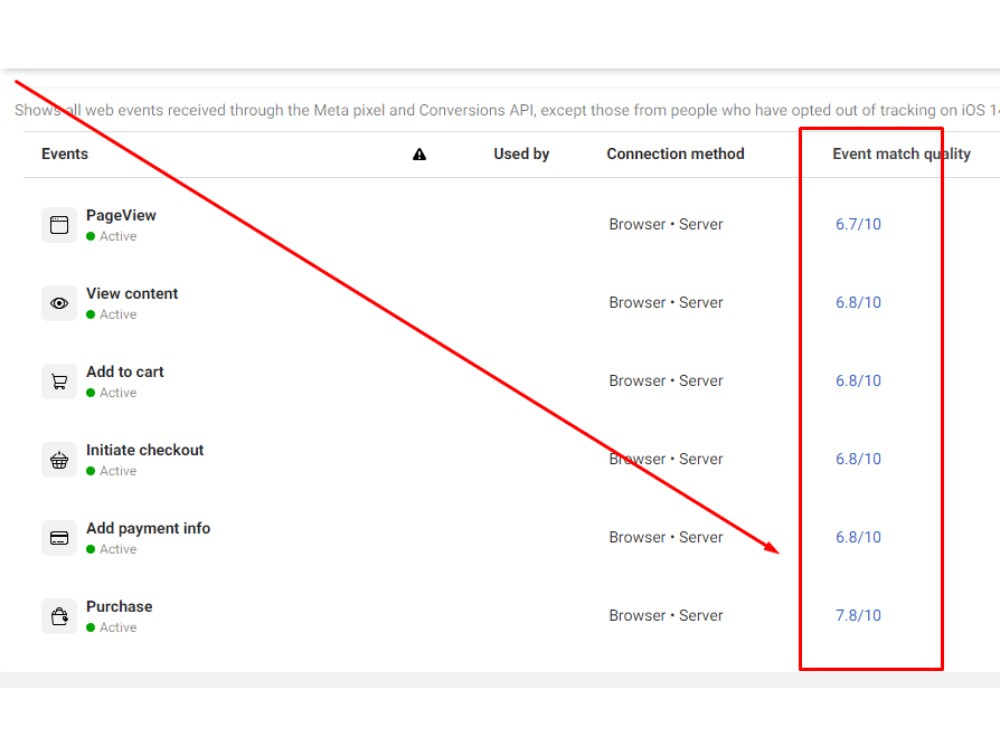
Task: Select the Events column header
Action: 65,154
